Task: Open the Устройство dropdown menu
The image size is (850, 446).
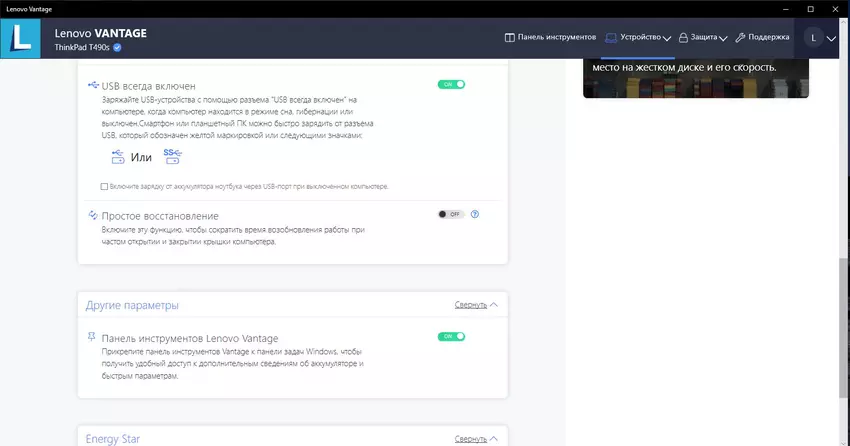Action: coord(638,38)
